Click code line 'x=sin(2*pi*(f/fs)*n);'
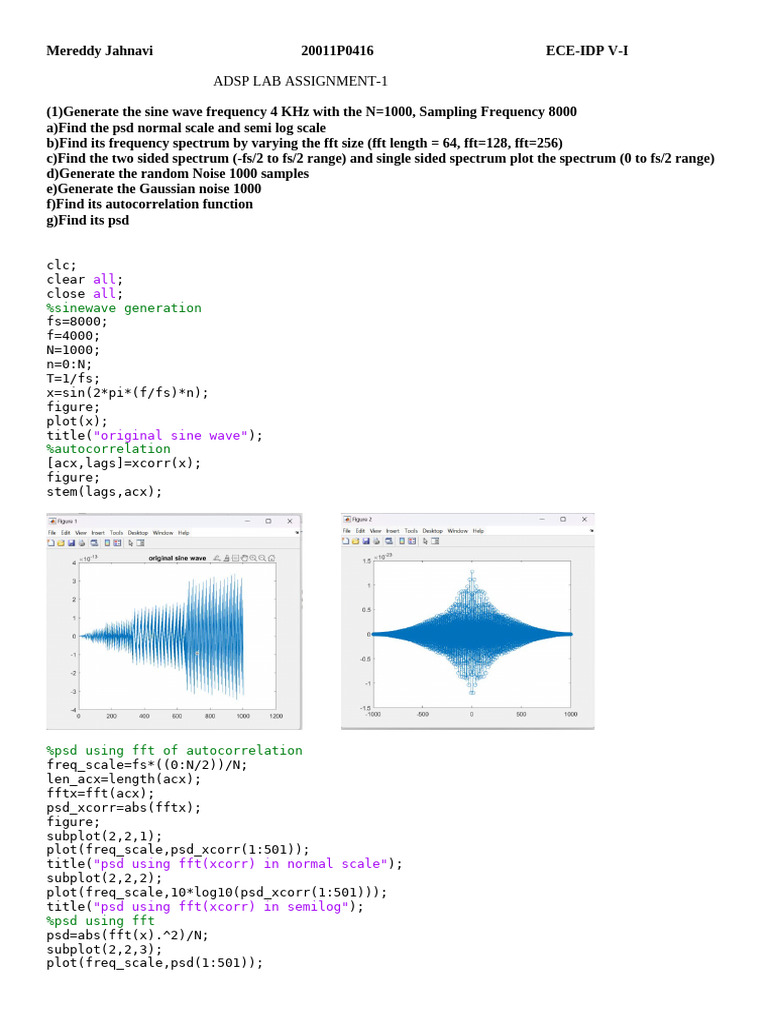Image resolution: width=768 pixels, height=1024 pixels. click(x=127, y=392)
